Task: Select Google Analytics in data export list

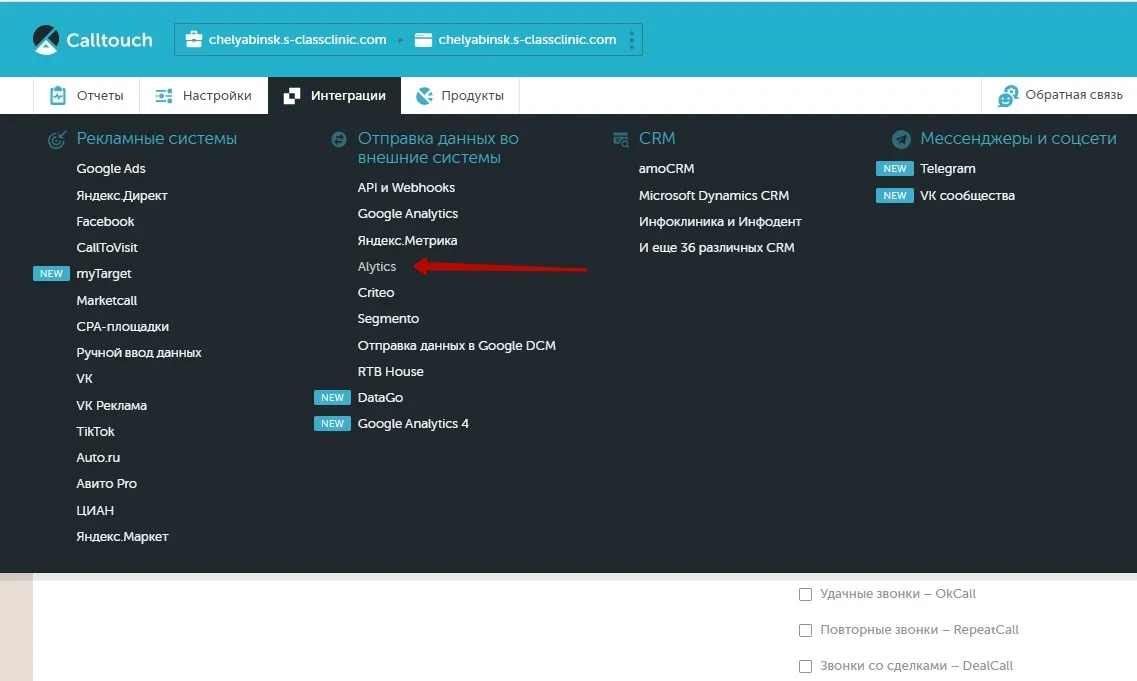Action: point(408,214)
